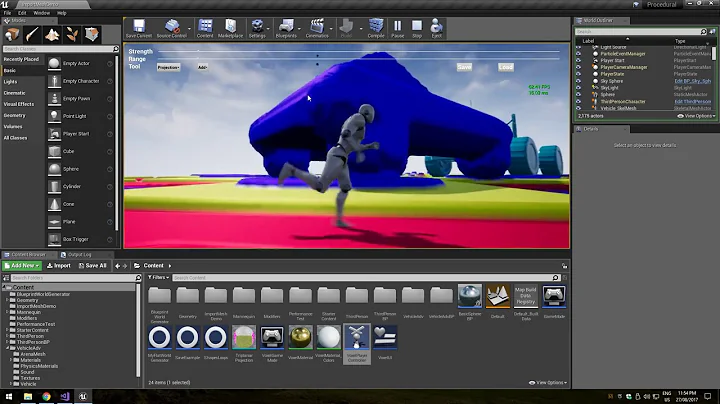This screenshot has height=404, width=720.
Task: Toggle visibility of SkyLight actor
Action: pyautogui.click(x=579, y=88)
